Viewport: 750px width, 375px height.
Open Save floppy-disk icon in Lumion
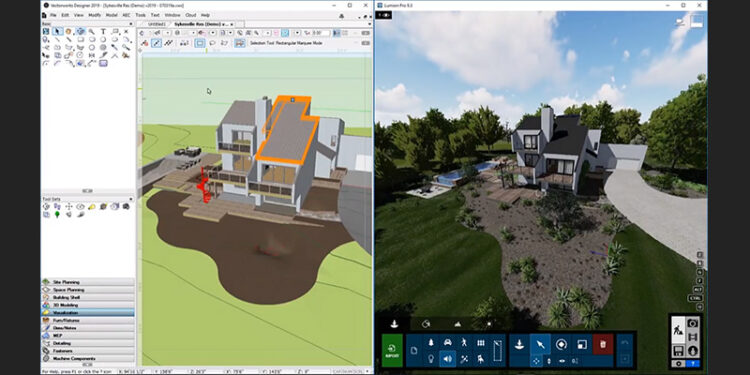click(x=678, y=351)
